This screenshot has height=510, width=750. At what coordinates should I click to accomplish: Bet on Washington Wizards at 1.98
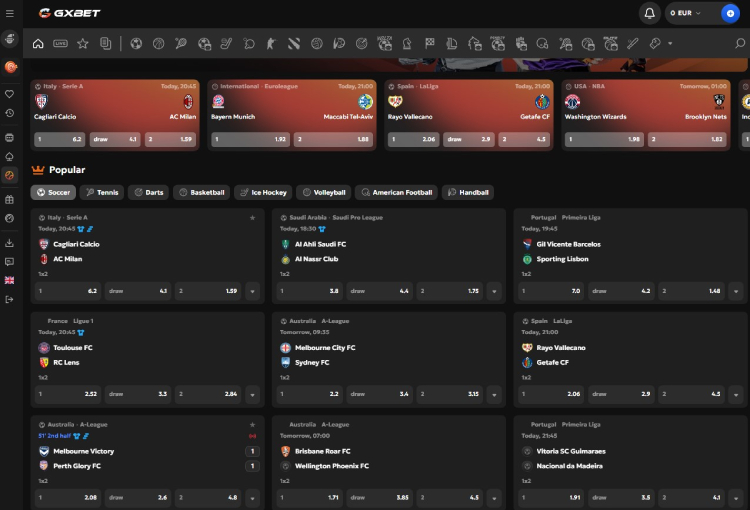click(x=605, y=139)
